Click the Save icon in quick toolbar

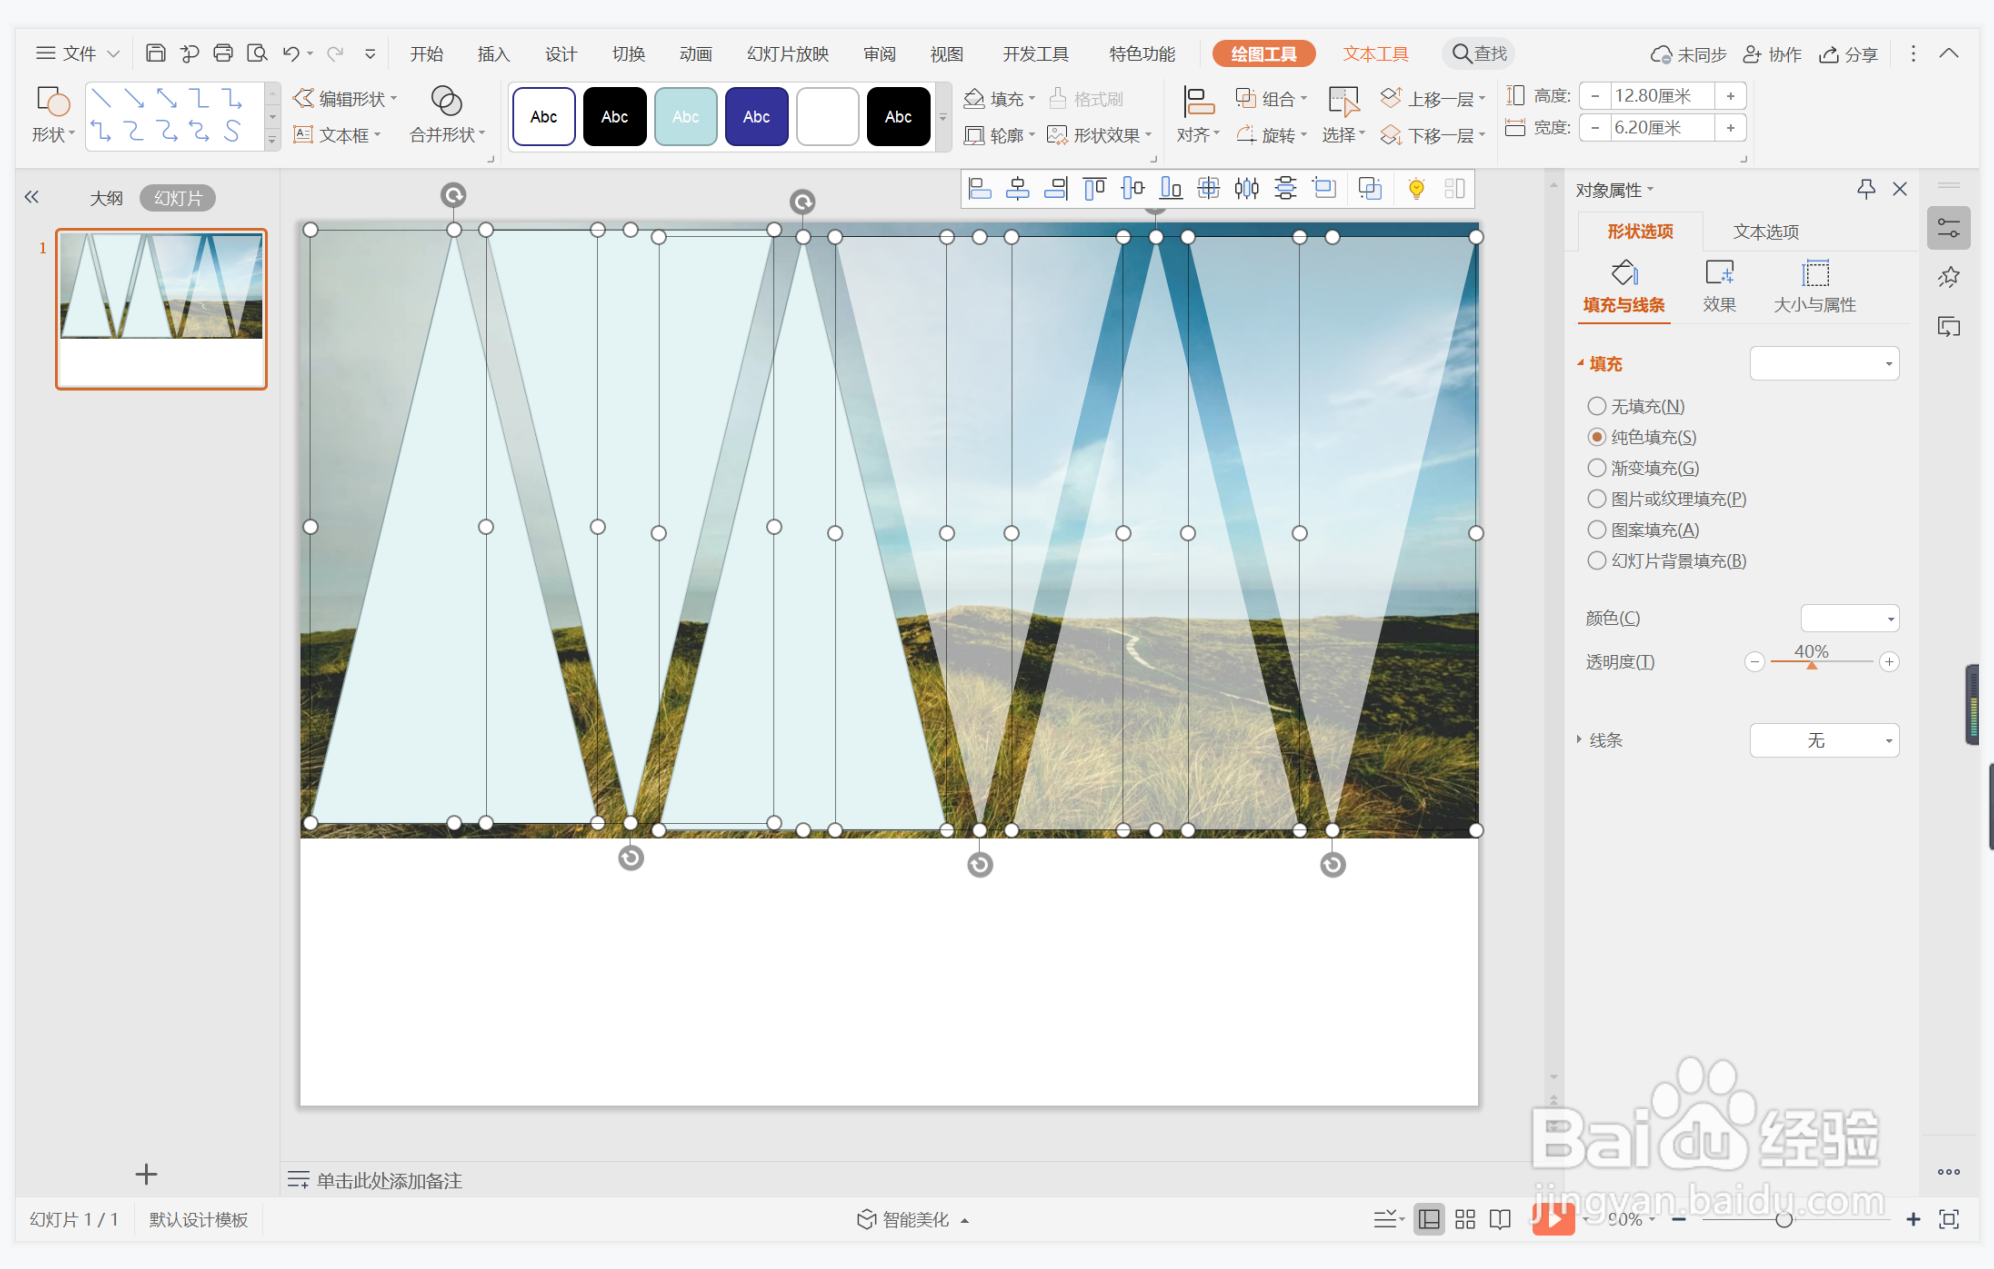pyautogui.click(x=155, y=53)
